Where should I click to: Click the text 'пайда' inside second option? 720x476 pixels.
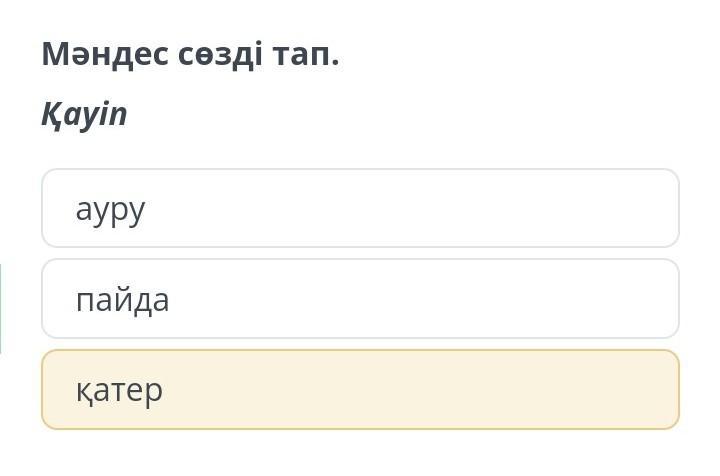click(x=122, y=299)
